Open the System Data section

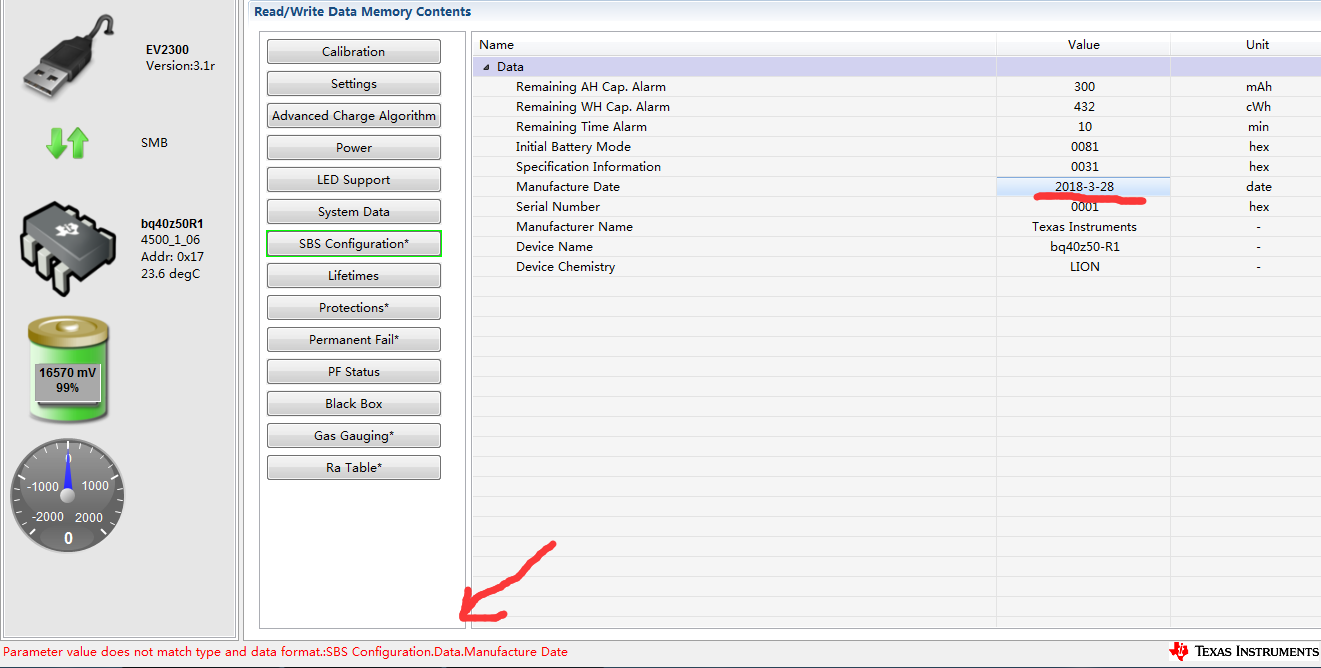353,212
